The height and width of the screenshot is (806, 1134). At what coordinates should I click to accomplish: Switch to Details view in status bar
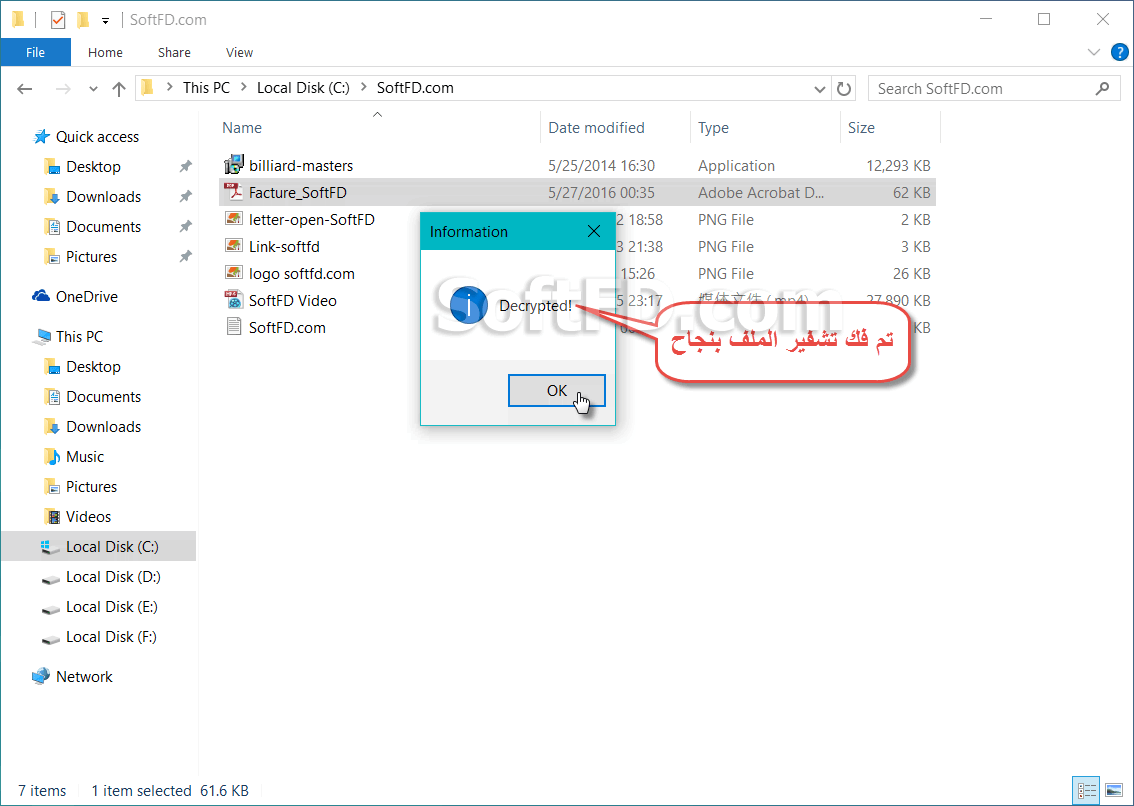[1087, 791]
